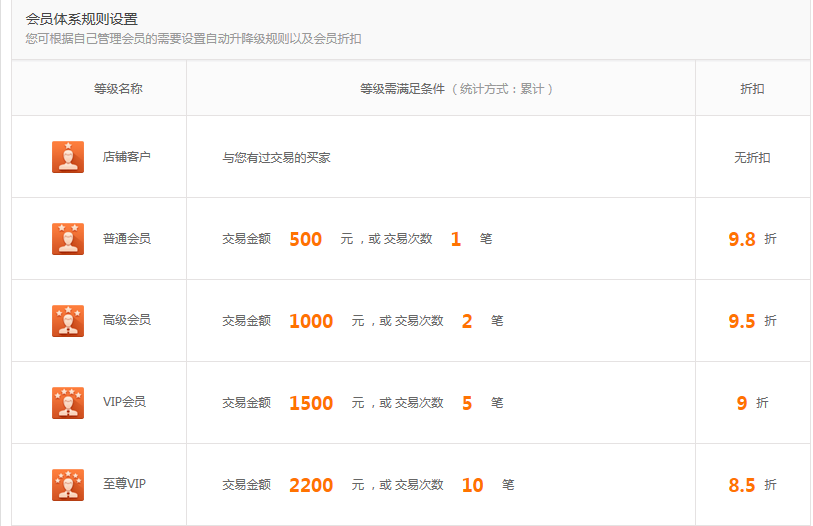This screenshot has height=526, width=813.
Task: Click the 500 transaction amount for 普通会员
Action: (305, 239)
